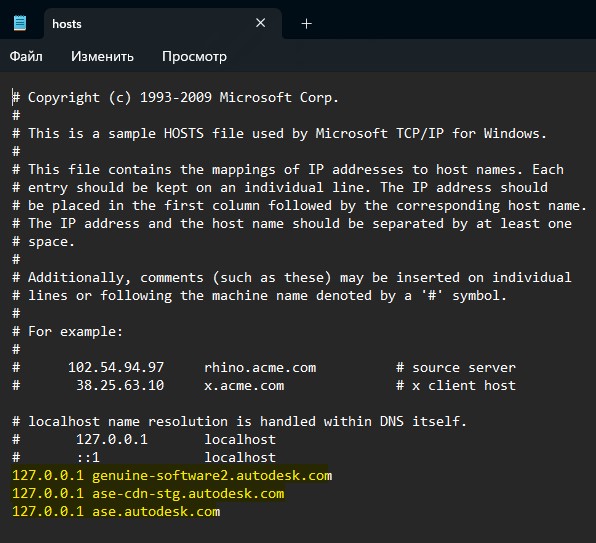This screenshot has height=543, width=596.
Task: Click the rhino.acme.com example hostname
Action: [260, 367]
